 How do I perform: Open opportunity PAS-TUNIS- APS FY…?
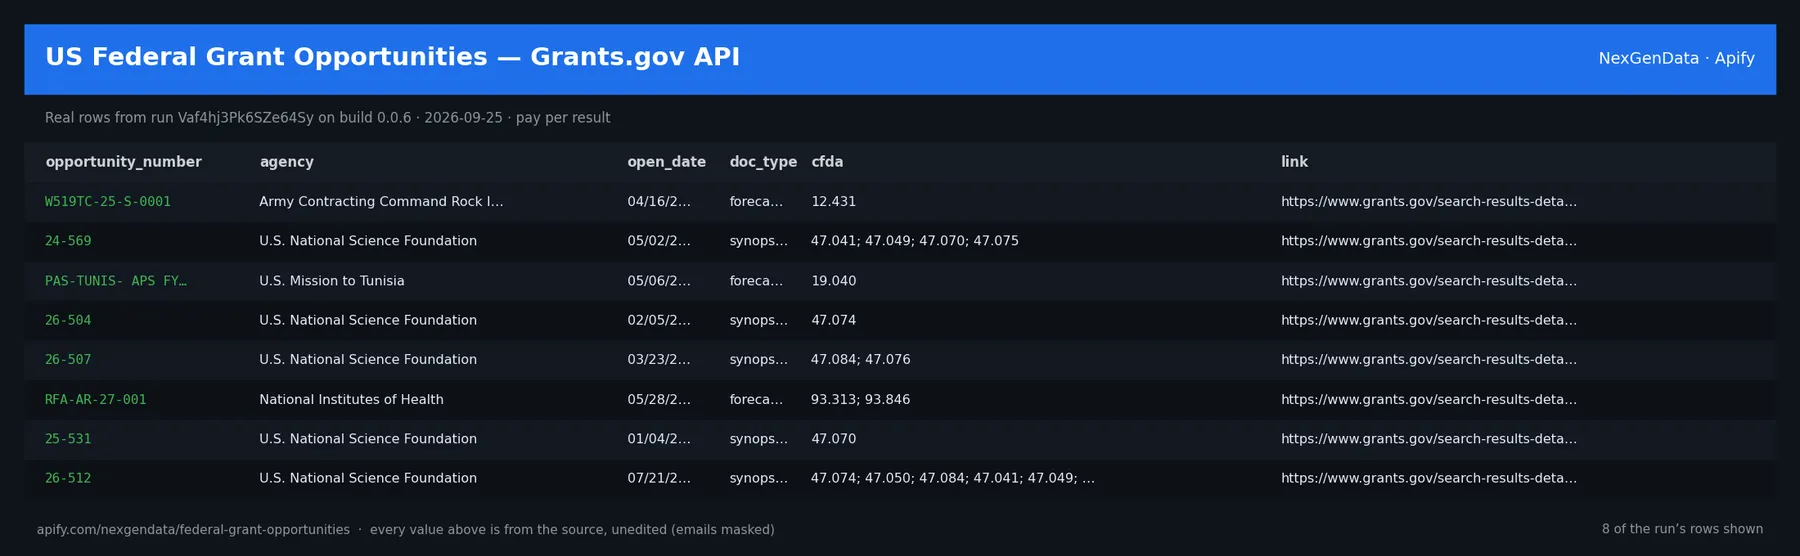click(x=116, y=281)
